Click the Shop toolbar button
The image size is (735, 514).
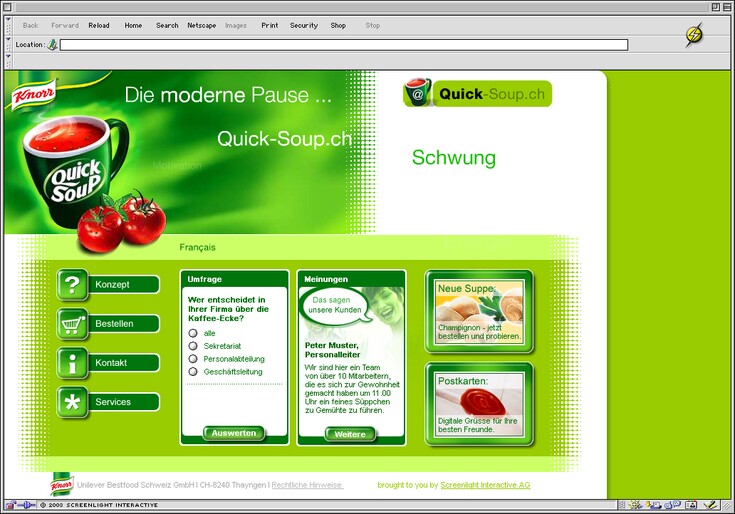point(338,25)
